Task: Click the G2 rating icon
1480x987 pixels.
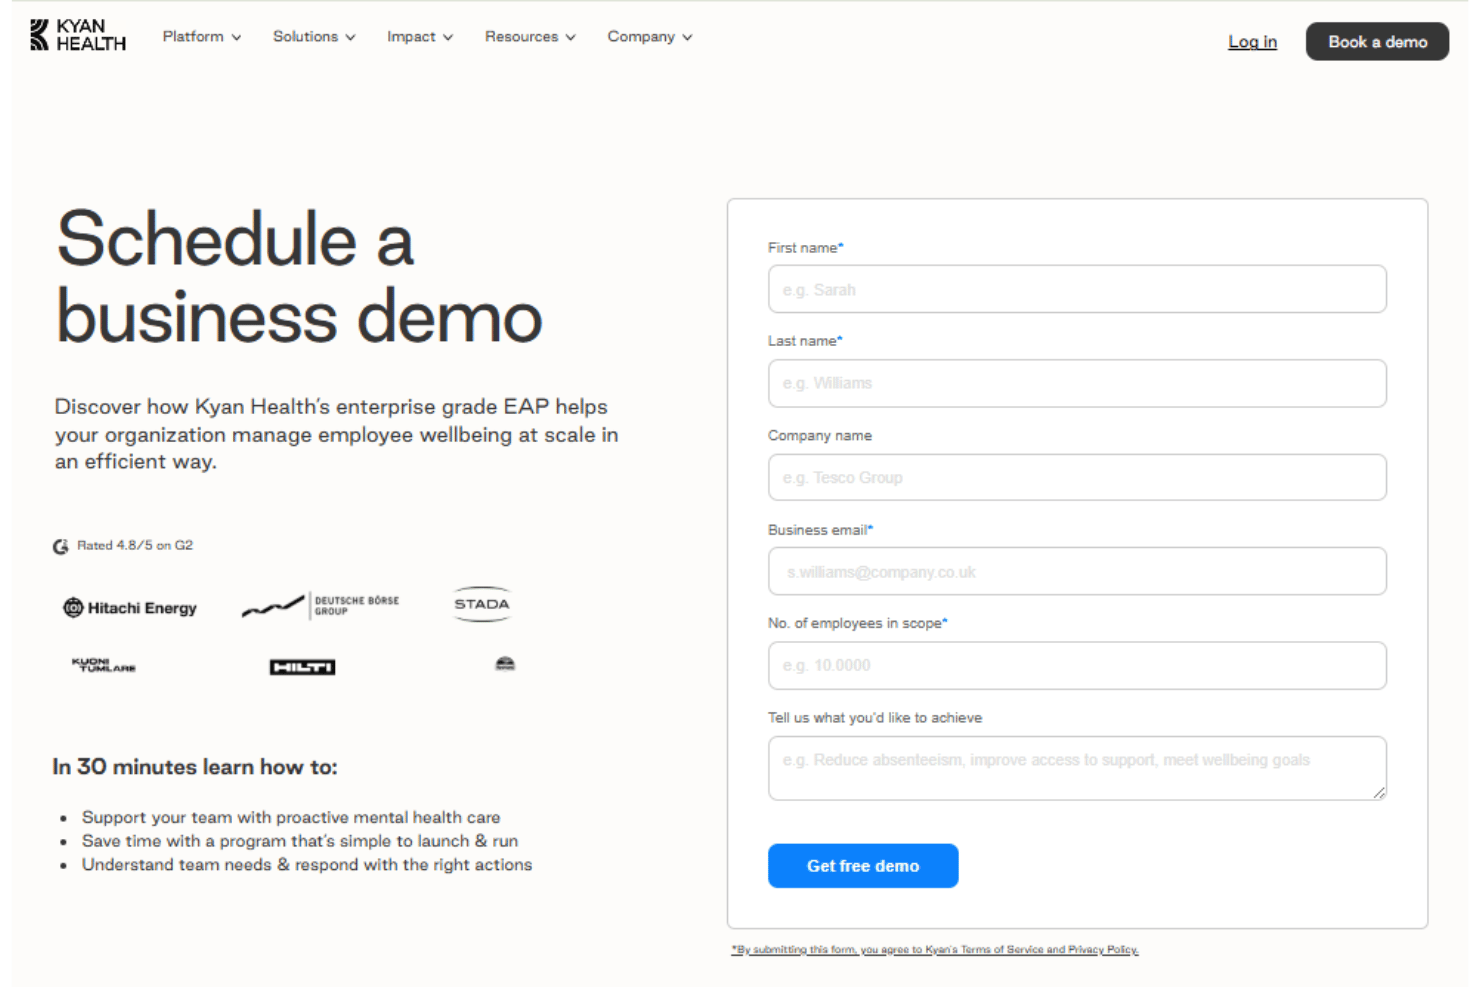Action: pyautogui.click(x=61, y=546)
